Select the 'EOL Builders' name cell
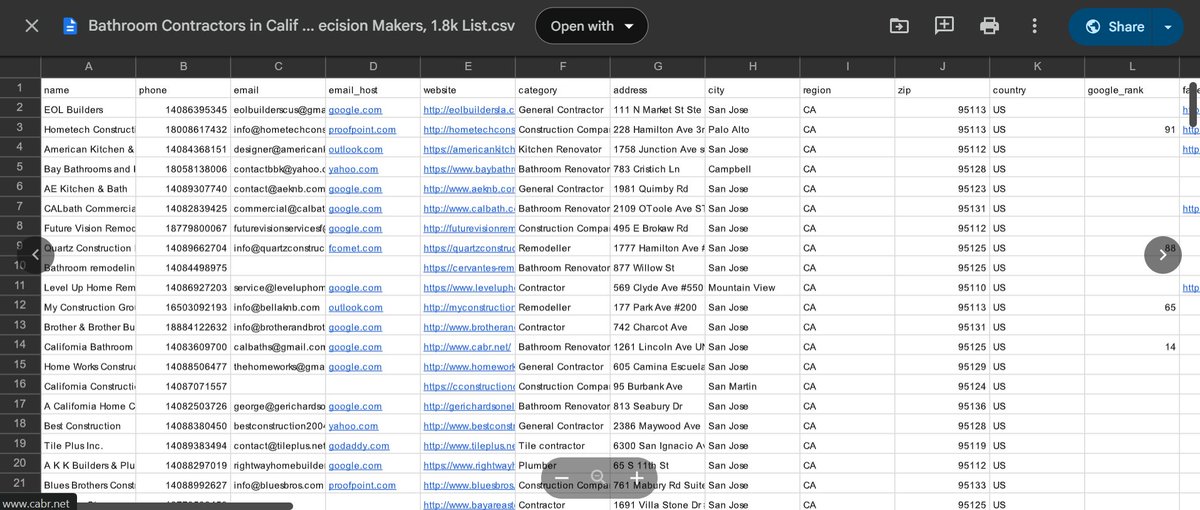 [x=88, y=109]
